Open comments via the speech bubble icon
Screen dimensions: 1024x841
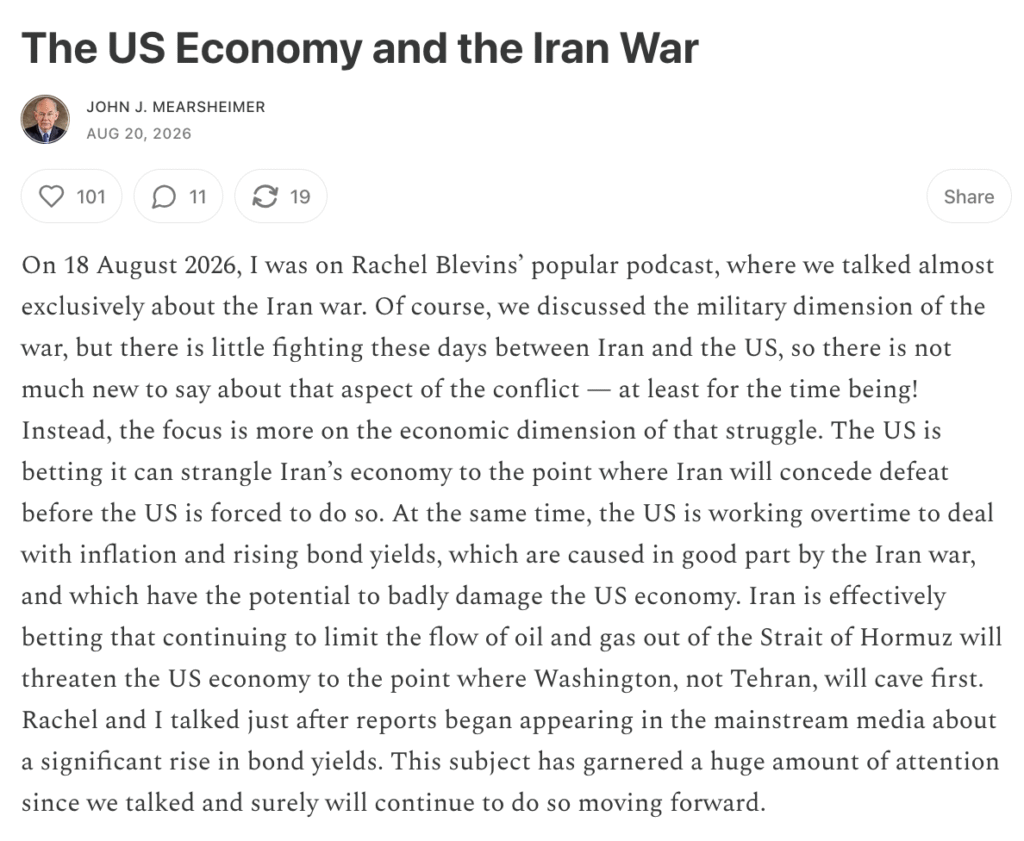(164, 197)
